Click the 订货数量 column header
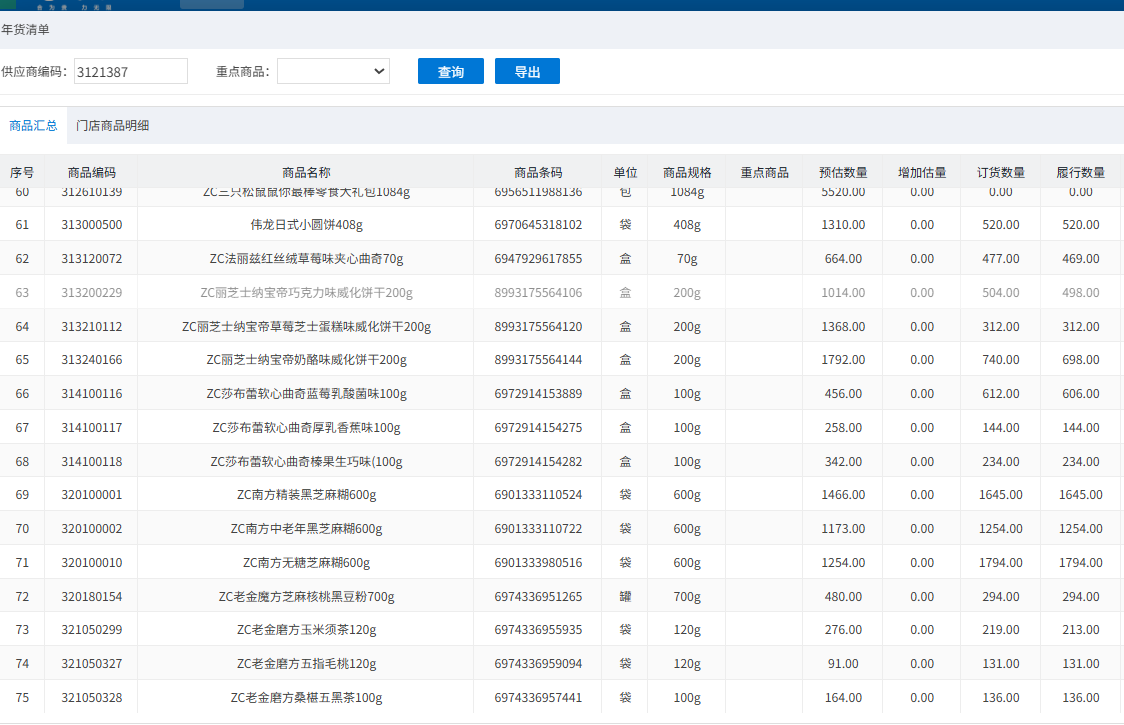This screenshot has width=1124, height=725. 1001,172
